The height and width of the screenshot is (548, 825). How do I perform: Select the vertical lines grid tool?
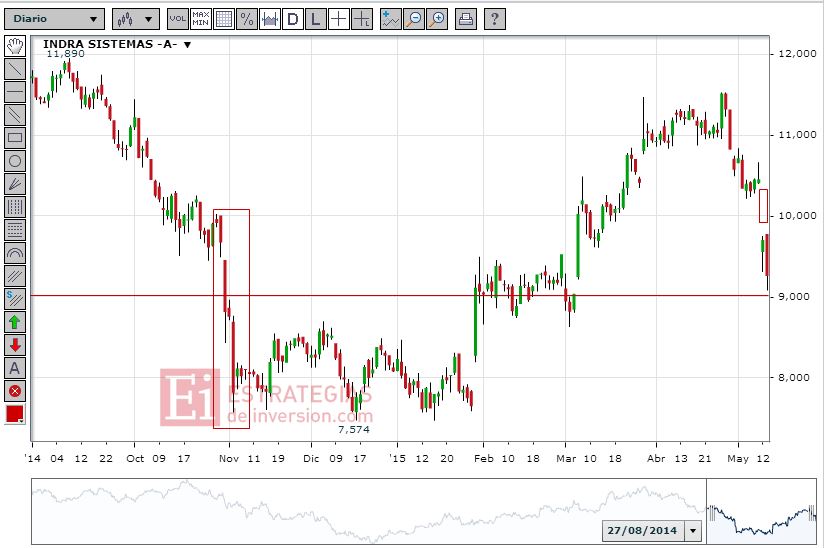pos(15,207)
